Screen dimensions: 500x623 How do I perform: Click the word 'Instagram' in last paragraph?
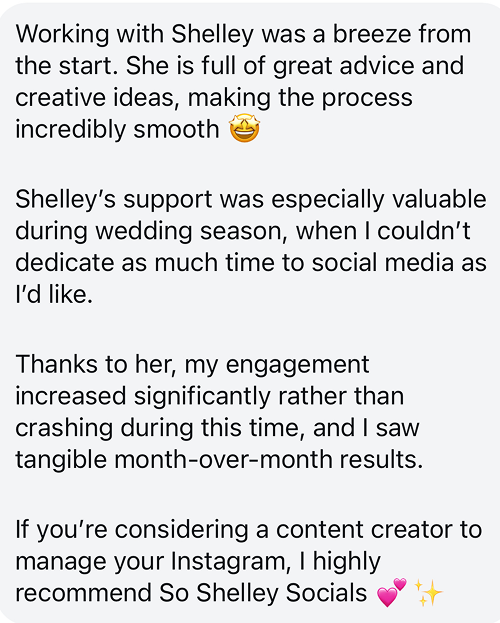click(228, 561)
